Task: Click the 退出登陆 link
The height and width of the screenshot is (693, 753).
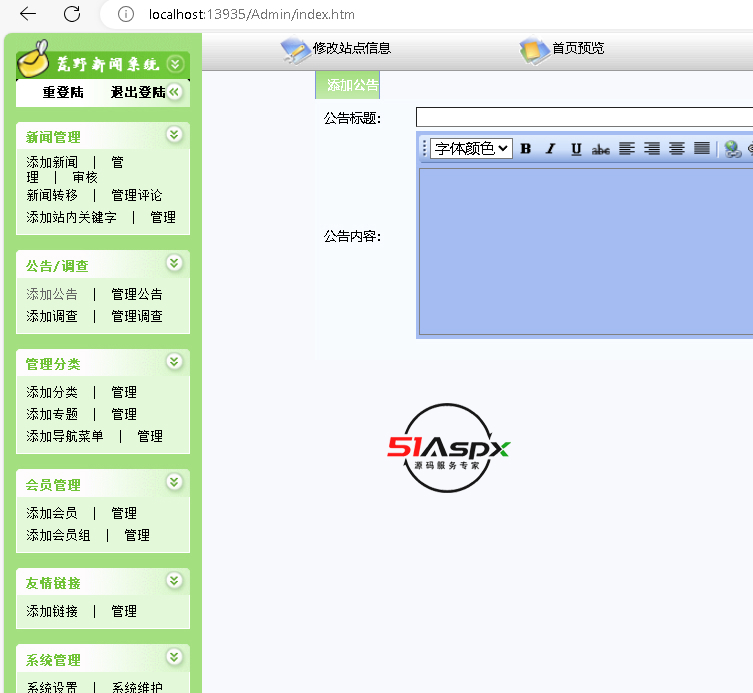Action: 138,92
